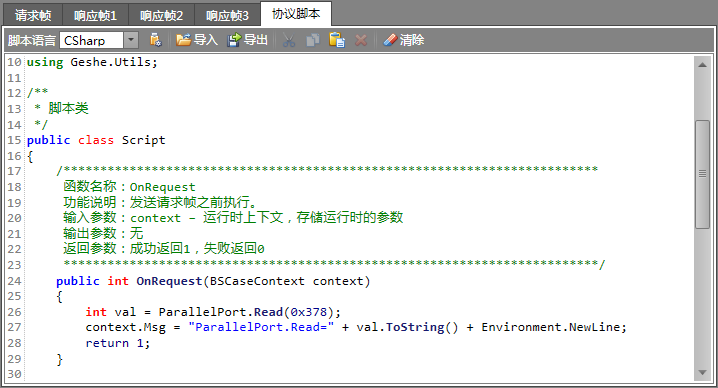Select the 协议脚本 tab
Image resolution: width=718 pixels, height=388 pixels.
296,14
